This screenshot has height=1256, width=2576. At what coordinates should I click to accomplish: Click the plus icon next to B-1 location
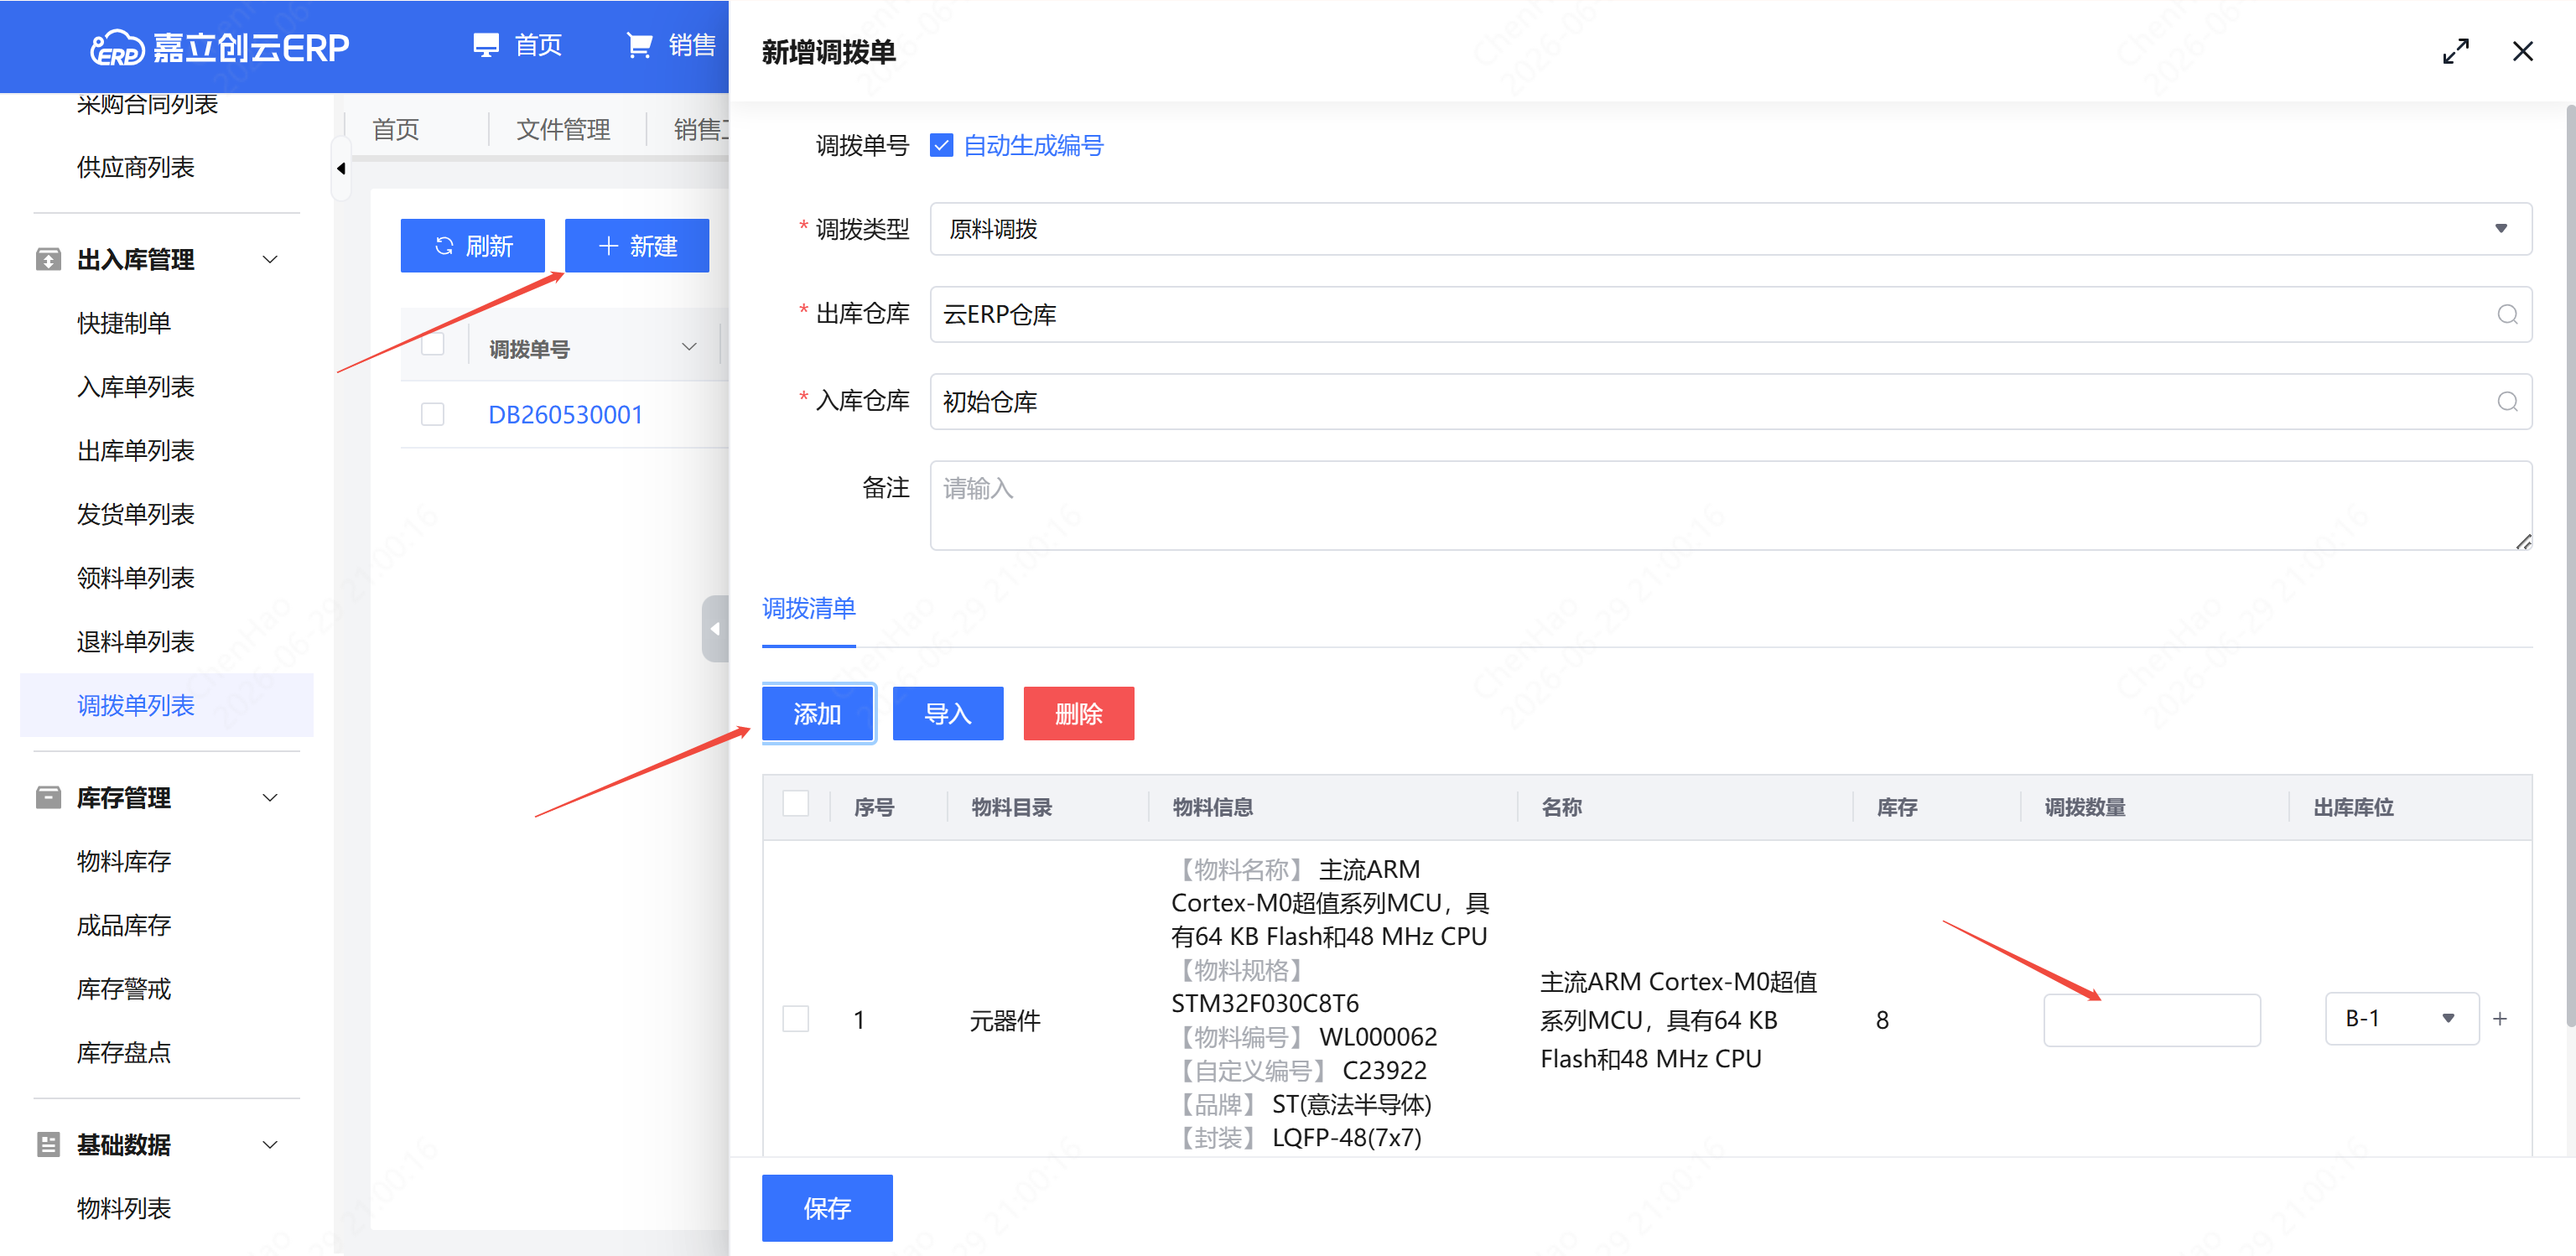2500,1019
